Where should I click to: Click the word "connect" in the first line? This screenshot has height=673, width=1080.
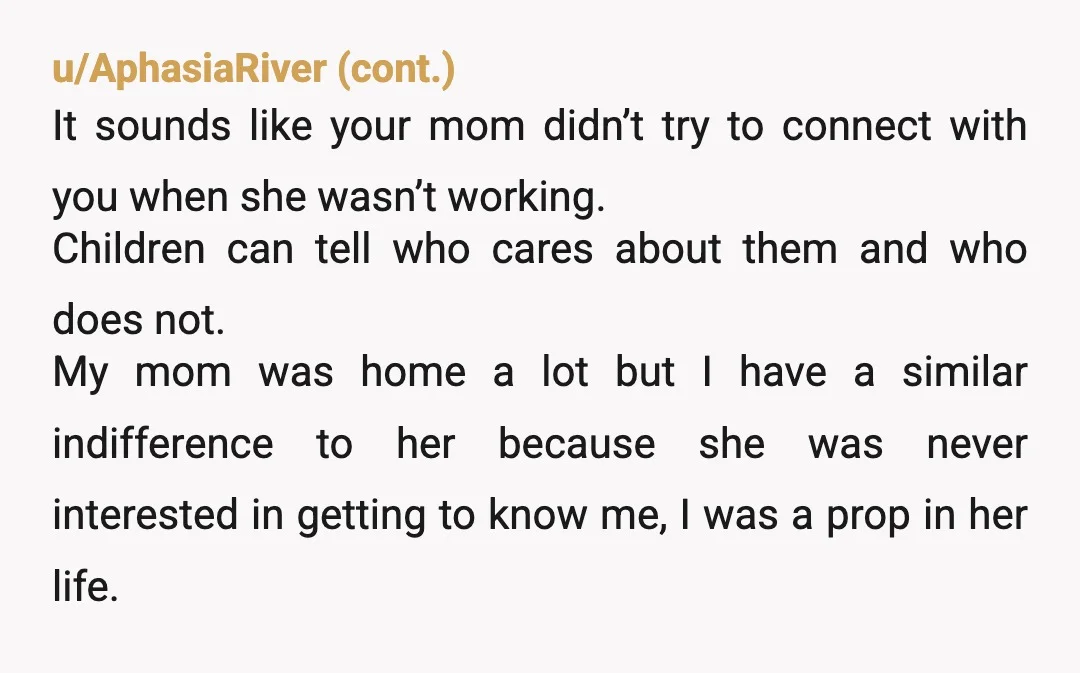856,126
